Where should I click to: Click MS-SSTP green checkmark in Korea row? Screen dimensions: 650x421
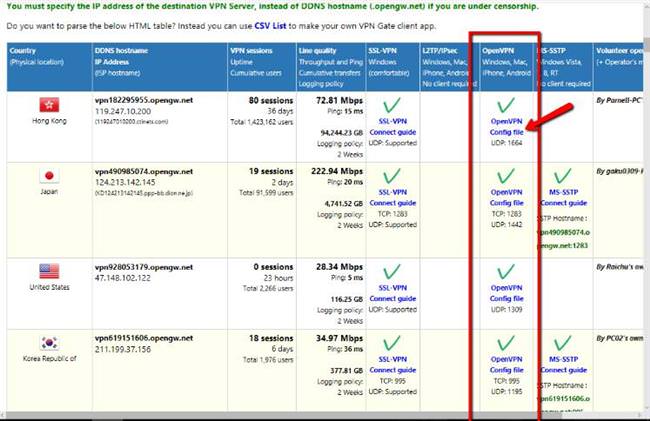point(563,343)
